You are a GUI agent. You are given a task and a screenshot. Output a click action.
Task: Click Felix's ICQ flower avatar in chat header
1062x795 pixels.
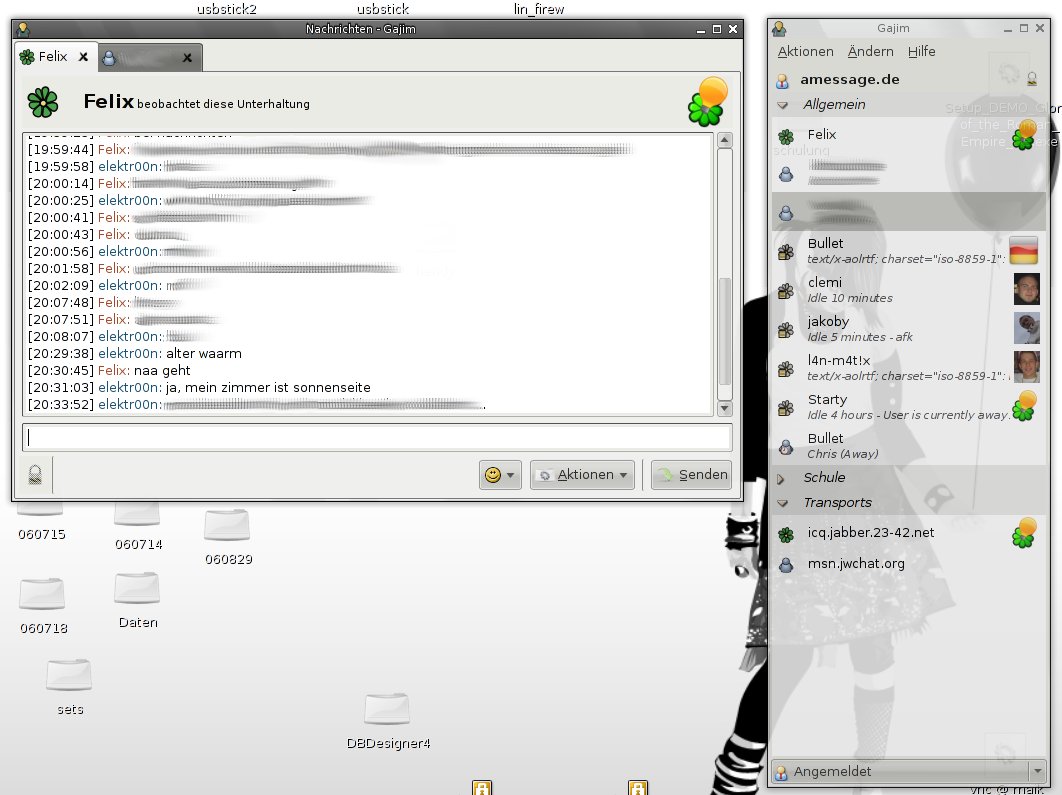click(42, 102)
